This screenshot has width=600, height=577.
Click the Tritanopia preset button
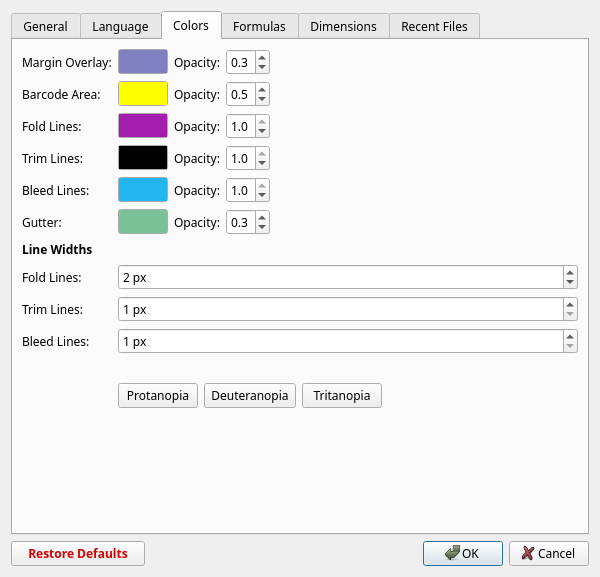[341, 396]
